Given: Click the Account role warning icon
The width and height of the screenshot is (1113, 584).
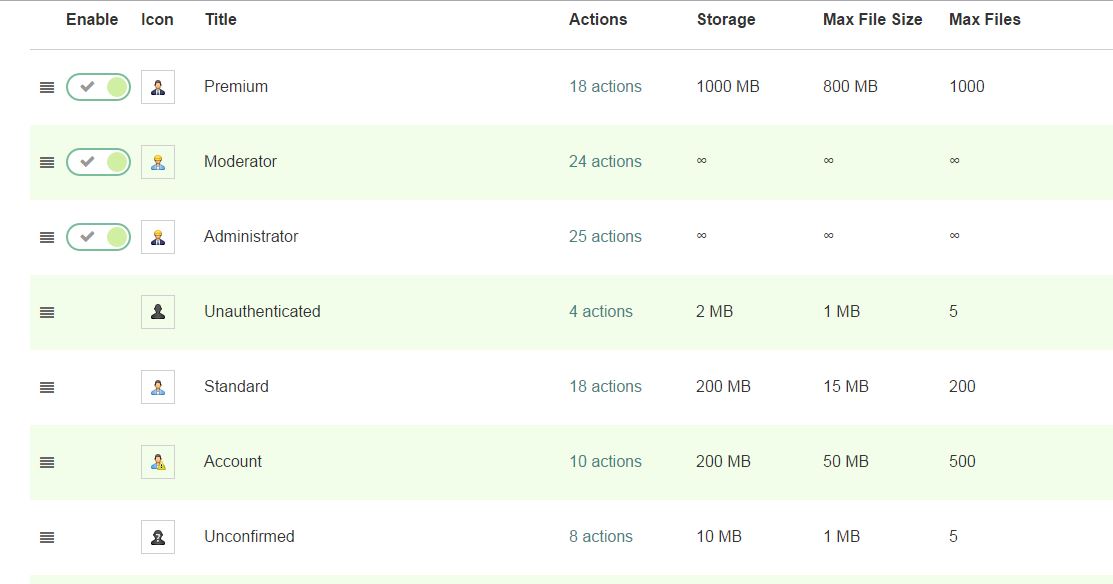Looking at the screenshot, I should pyautogui.click(x=158, y=462).
